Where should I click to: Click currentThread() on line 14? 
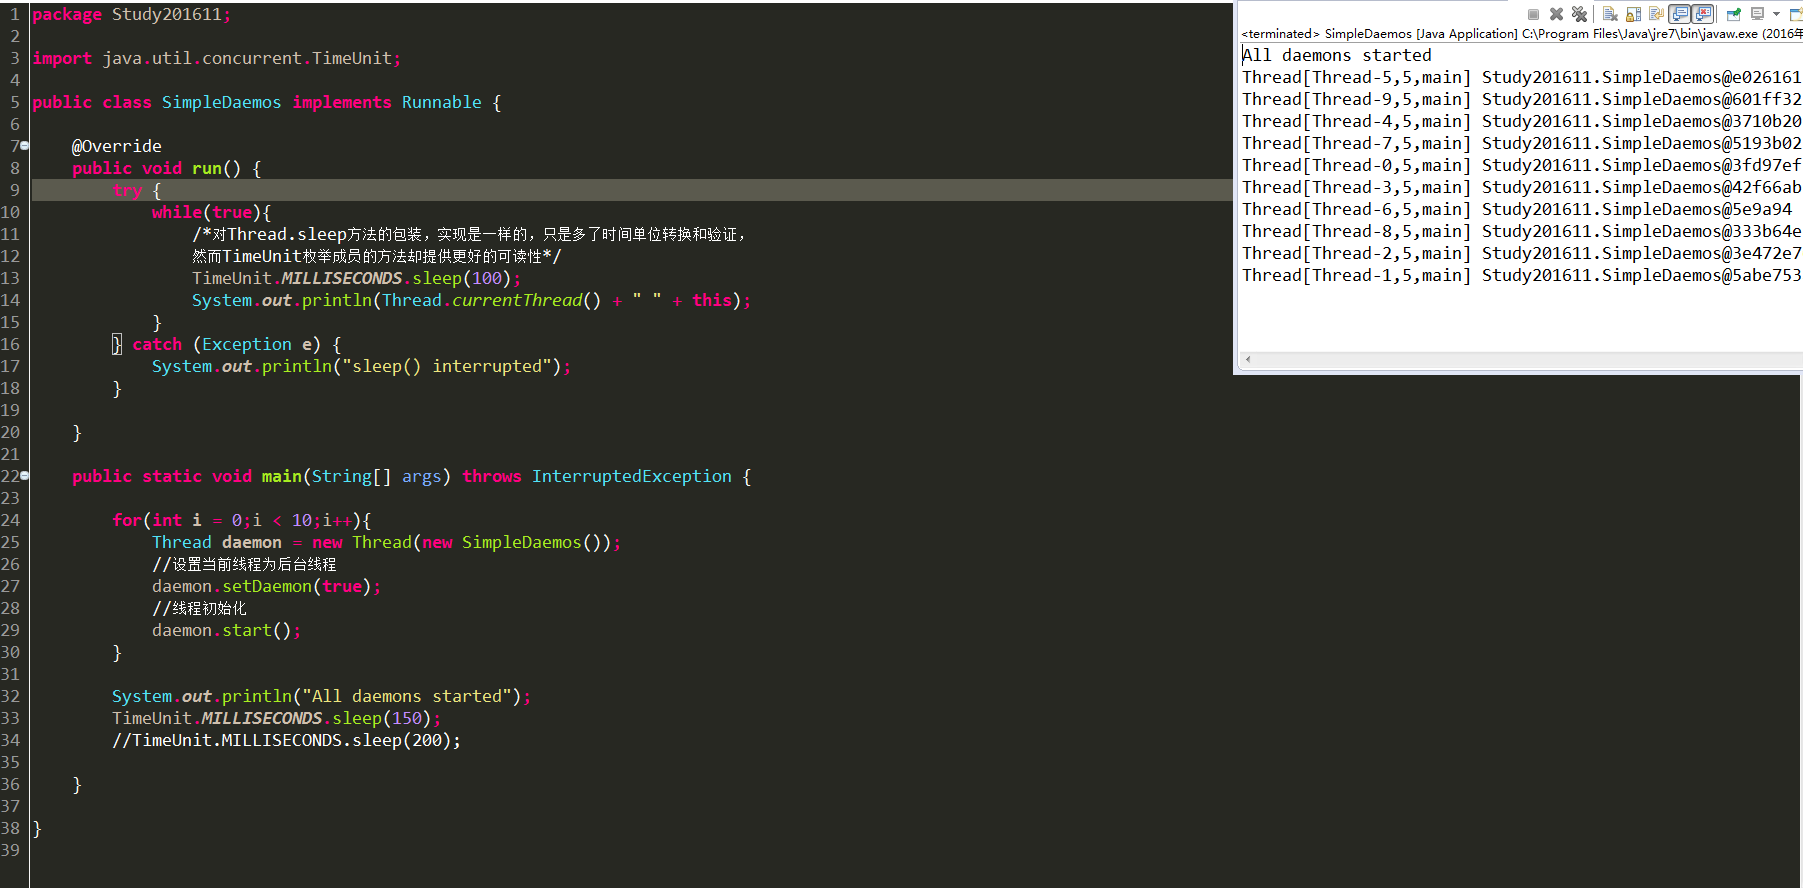coord(526,300)
